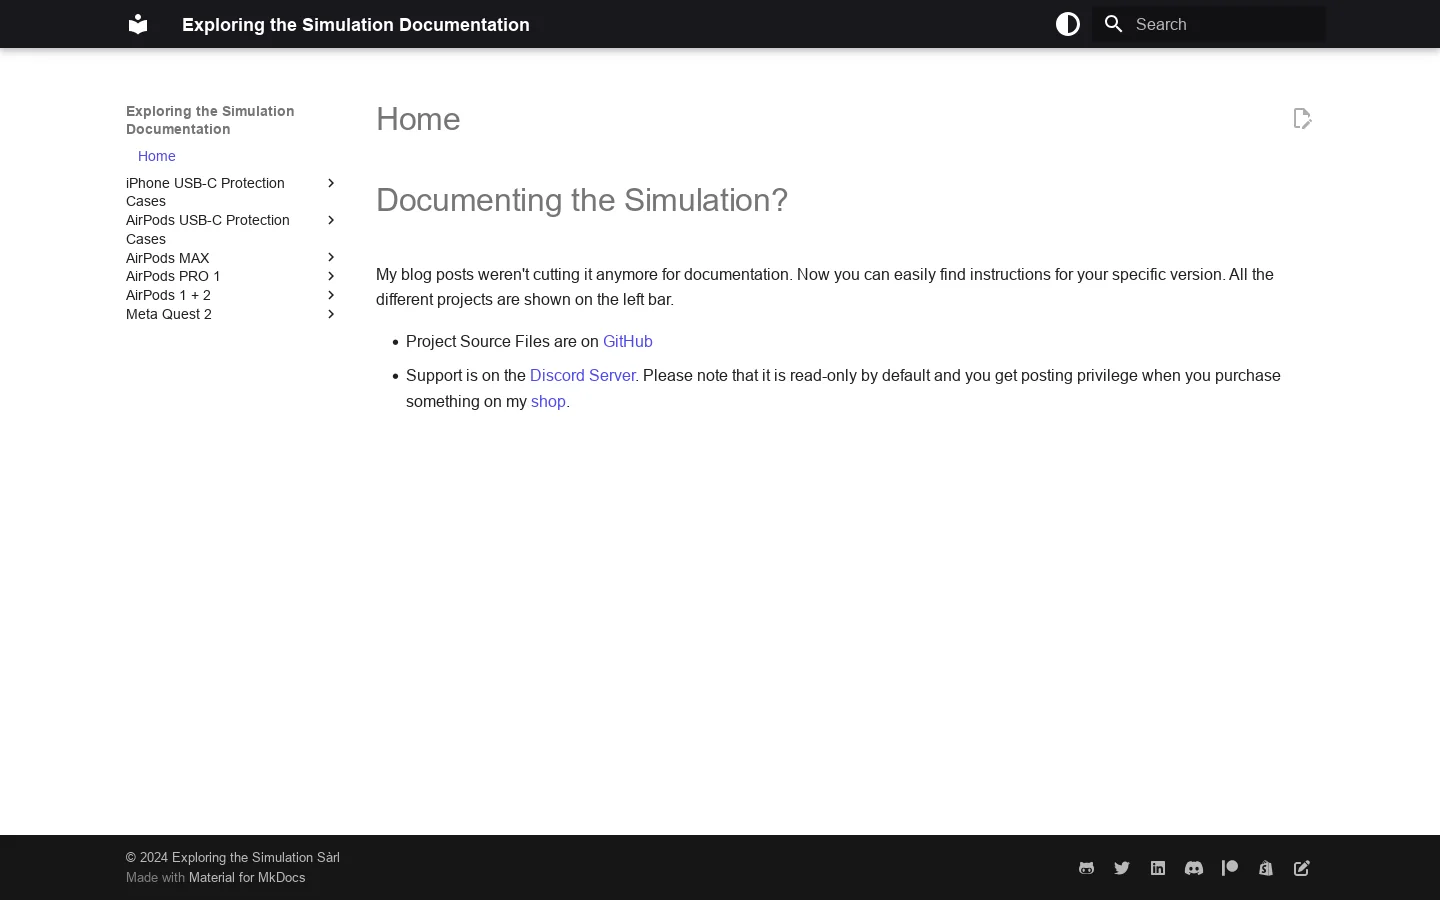Open the GitHub footer icon
The image size is (1440, 900).
pyautogui.click(x=1086, y=868)
